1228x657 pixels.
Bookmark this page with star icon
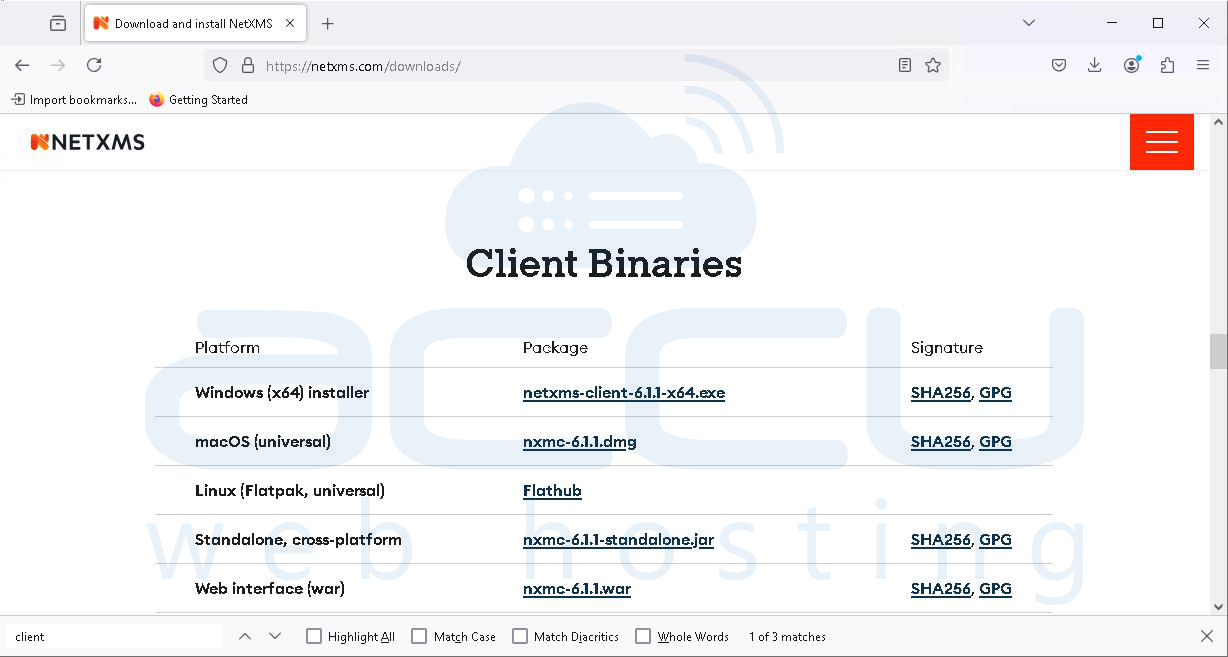tap(933, 65)
